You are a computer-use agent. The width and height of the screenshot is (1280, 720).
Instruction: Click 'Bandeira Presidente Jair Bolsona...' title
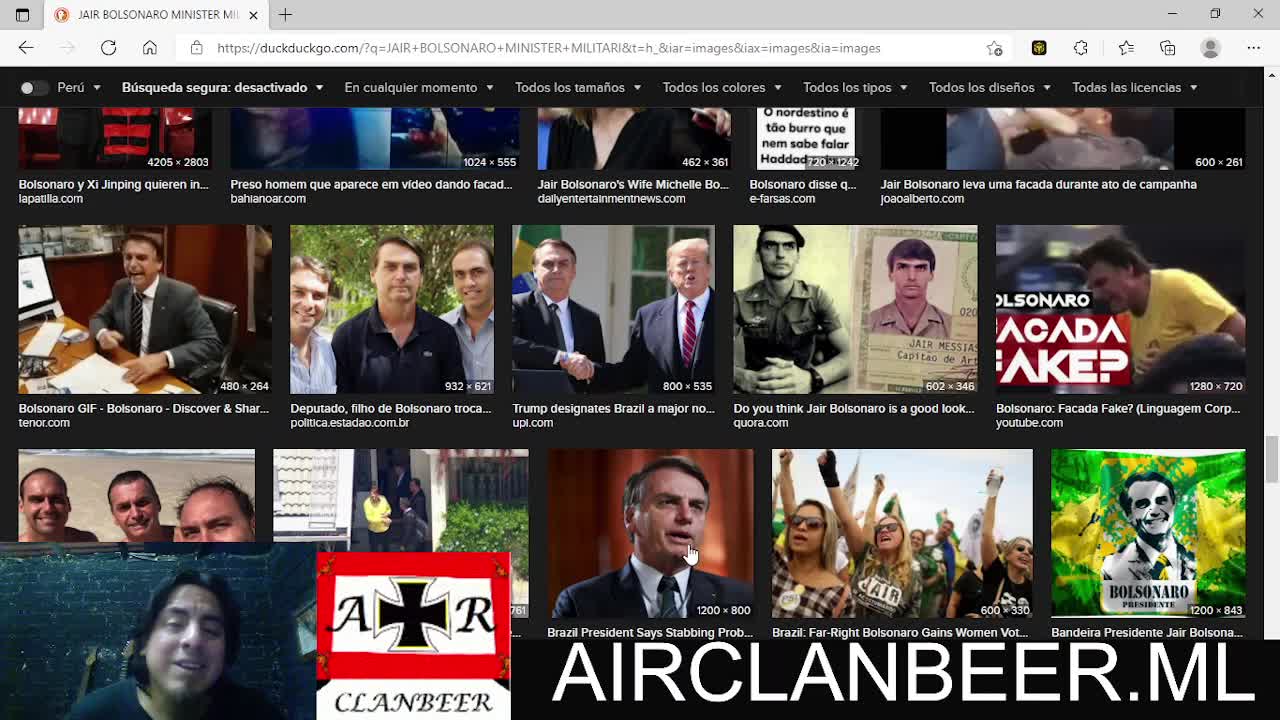click(1147, 632)
